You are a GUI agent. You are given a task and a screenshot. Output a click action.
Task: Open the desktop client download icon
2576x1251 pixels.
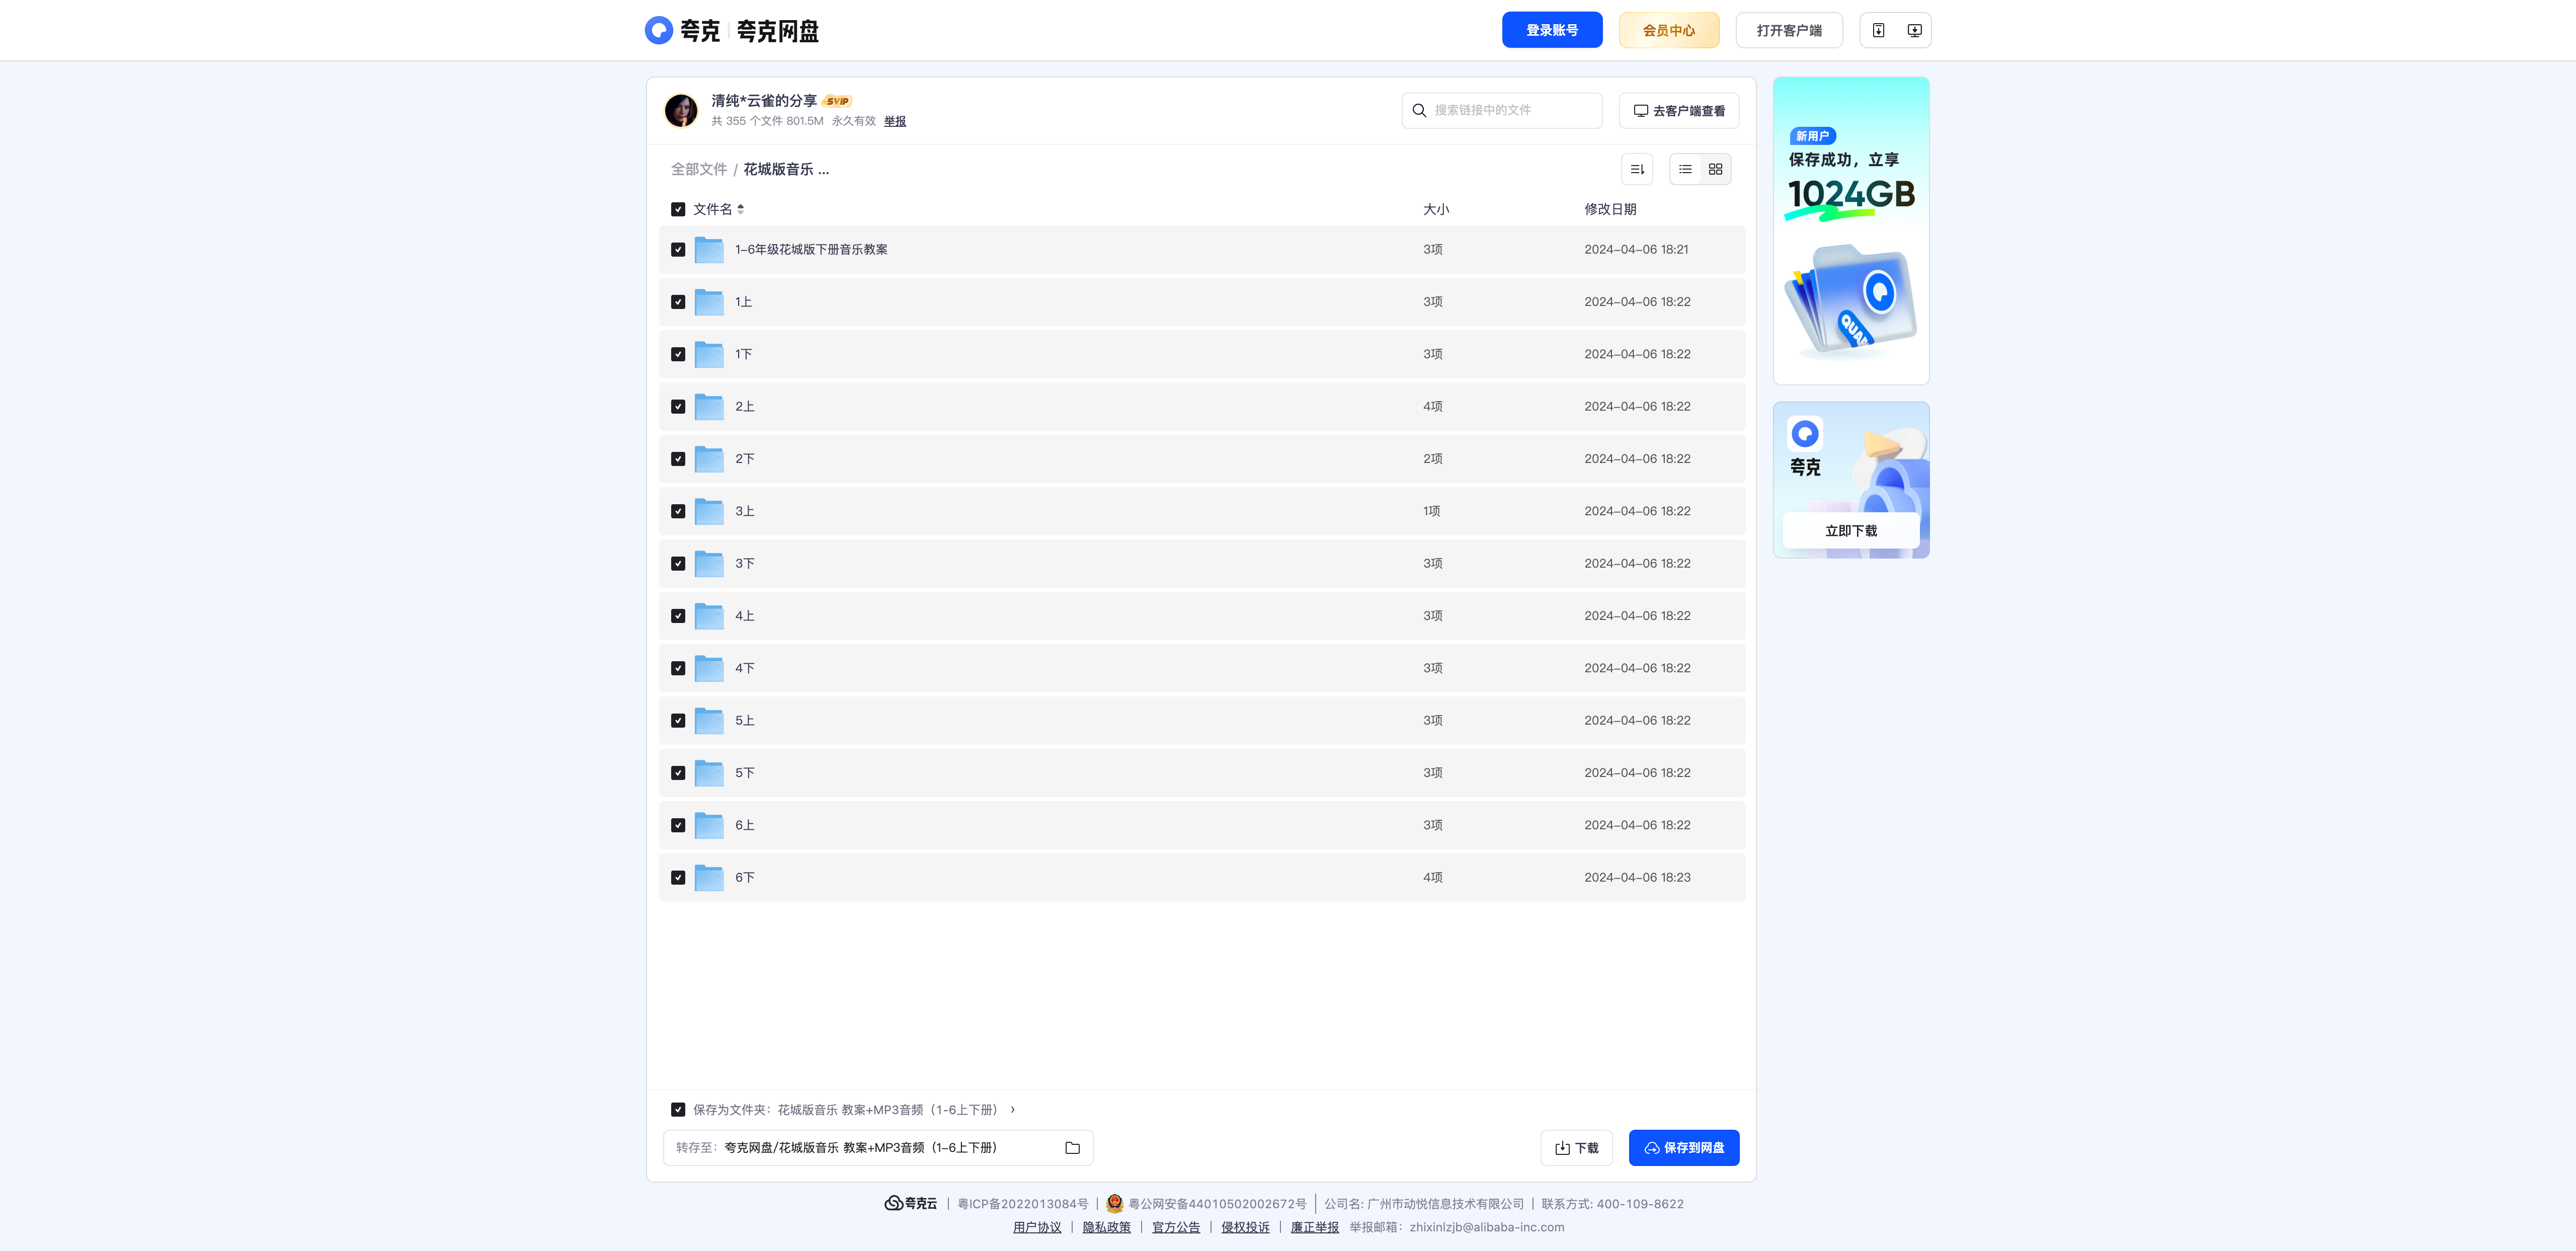[1914, 30]
